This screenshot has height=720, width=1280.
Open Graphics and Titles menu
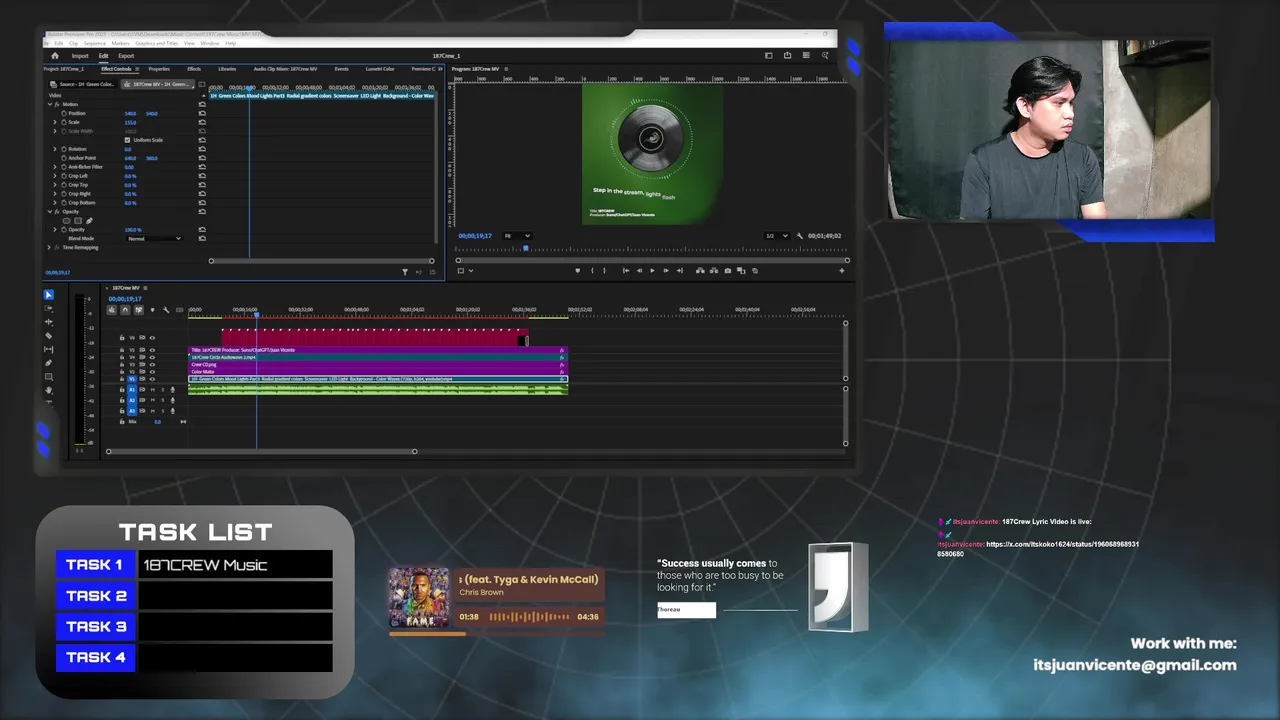pos(156,43)
